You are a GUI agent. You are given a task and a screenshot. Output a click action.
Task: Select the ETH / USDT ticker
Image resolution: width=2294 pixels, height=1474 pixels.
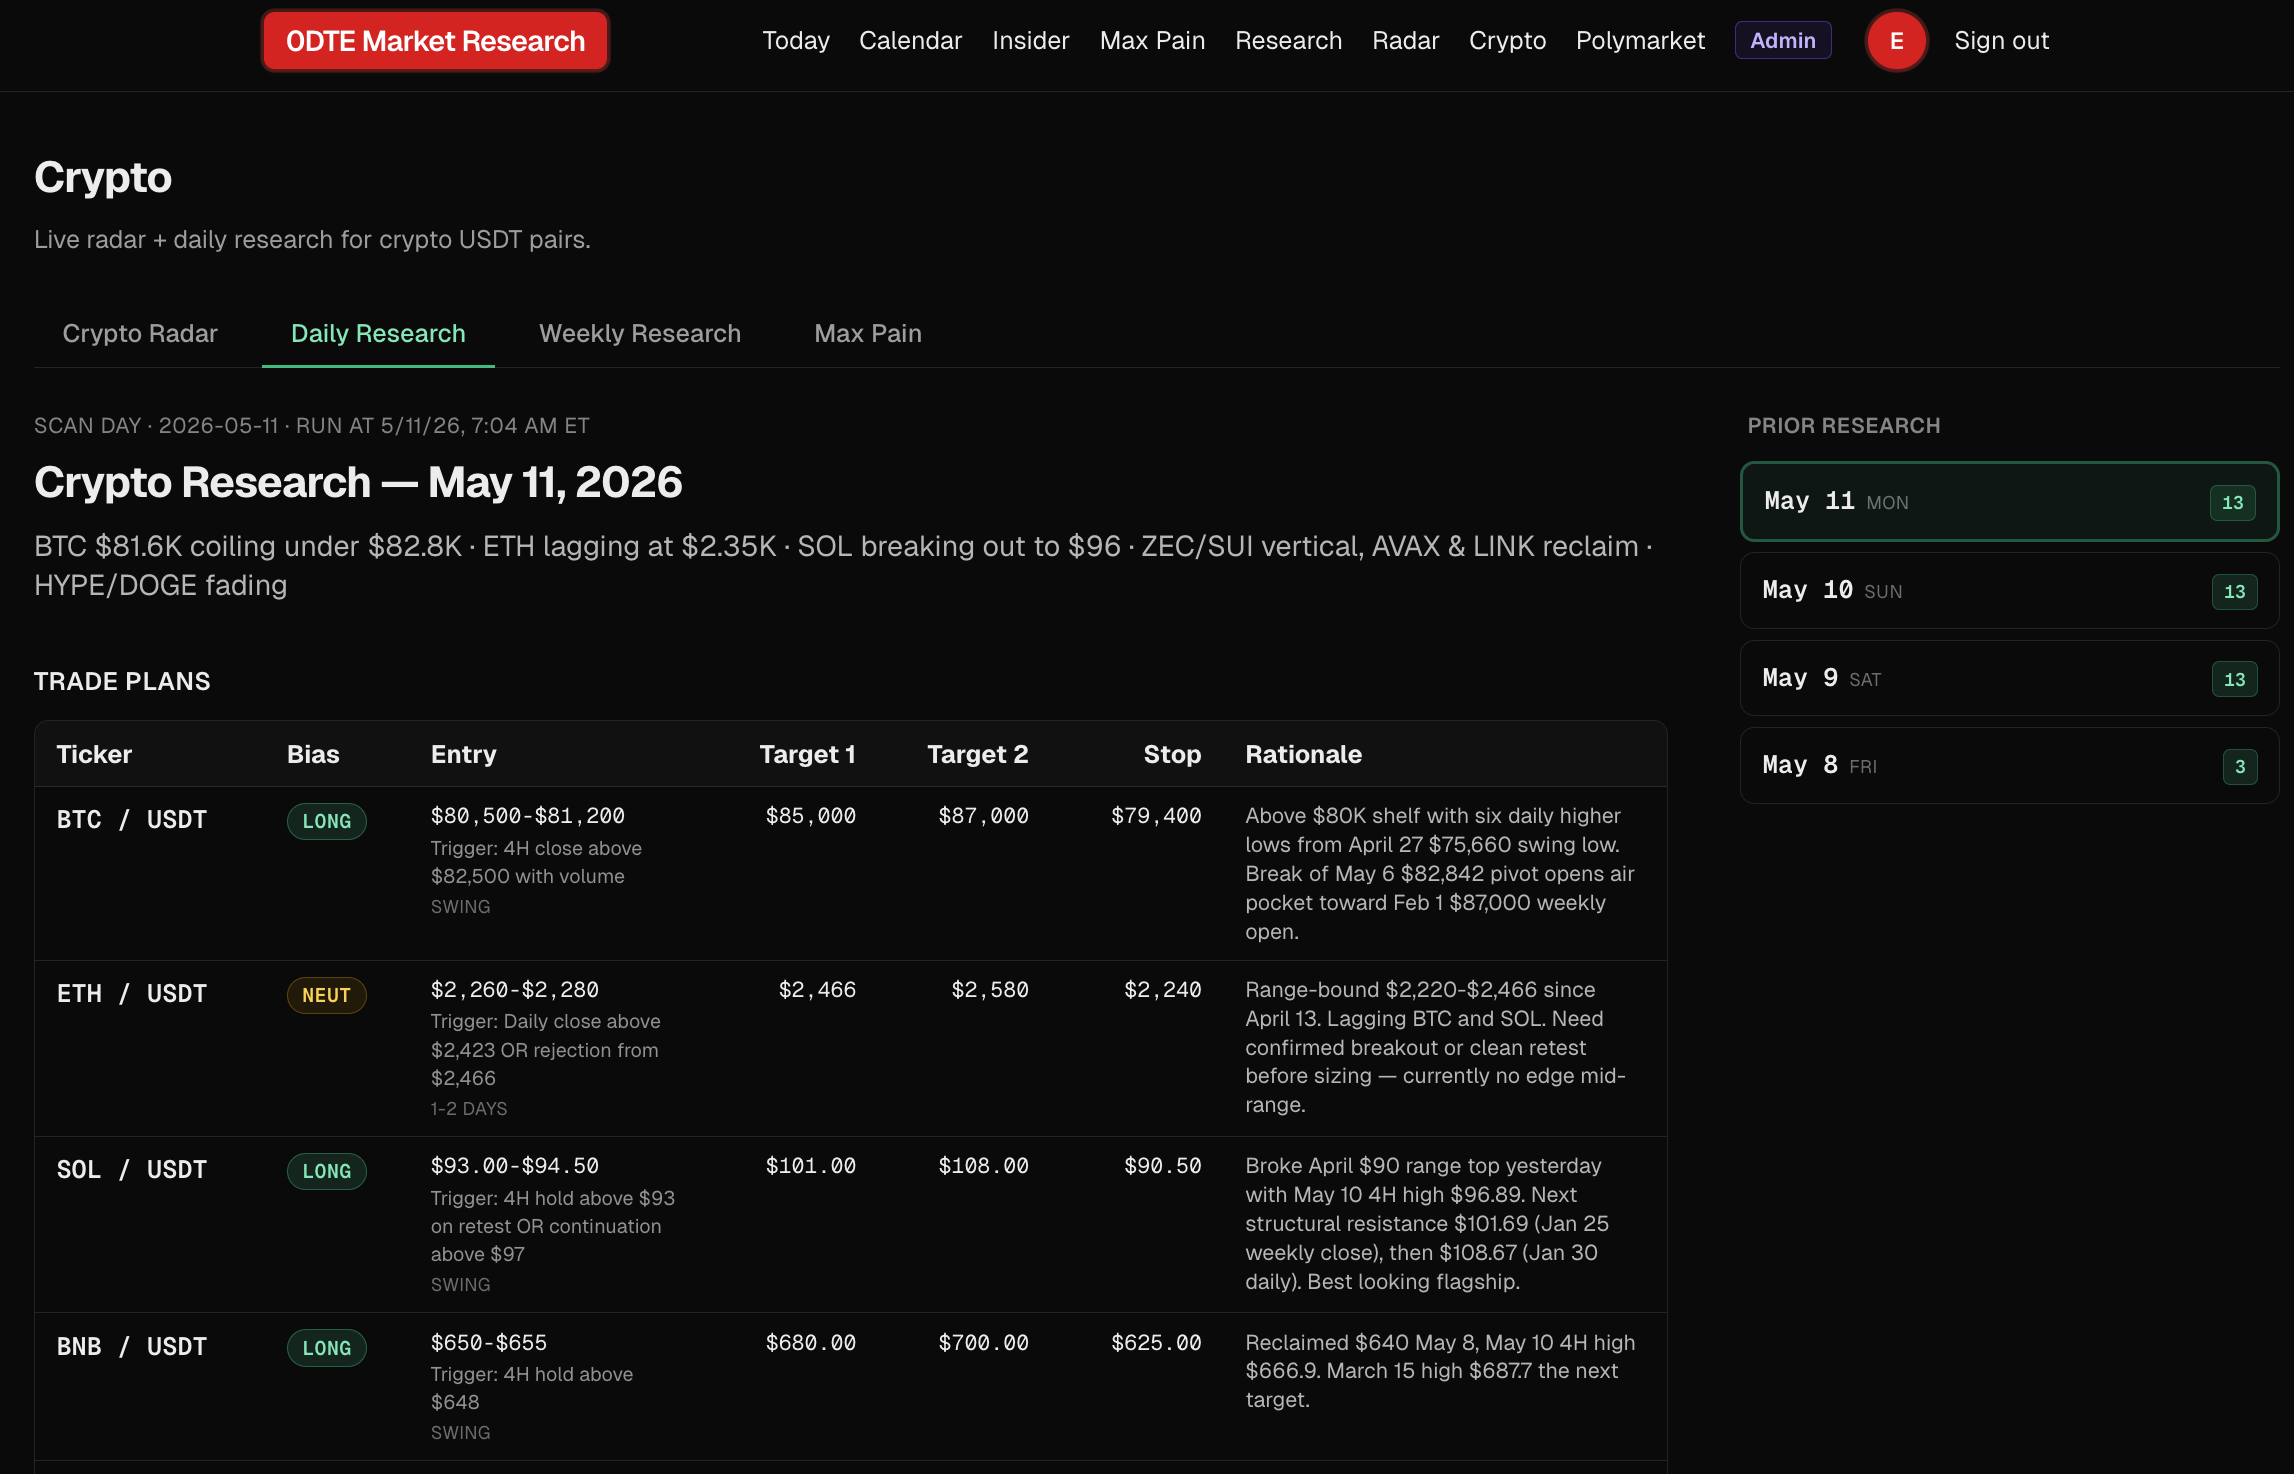click(132, 994)
